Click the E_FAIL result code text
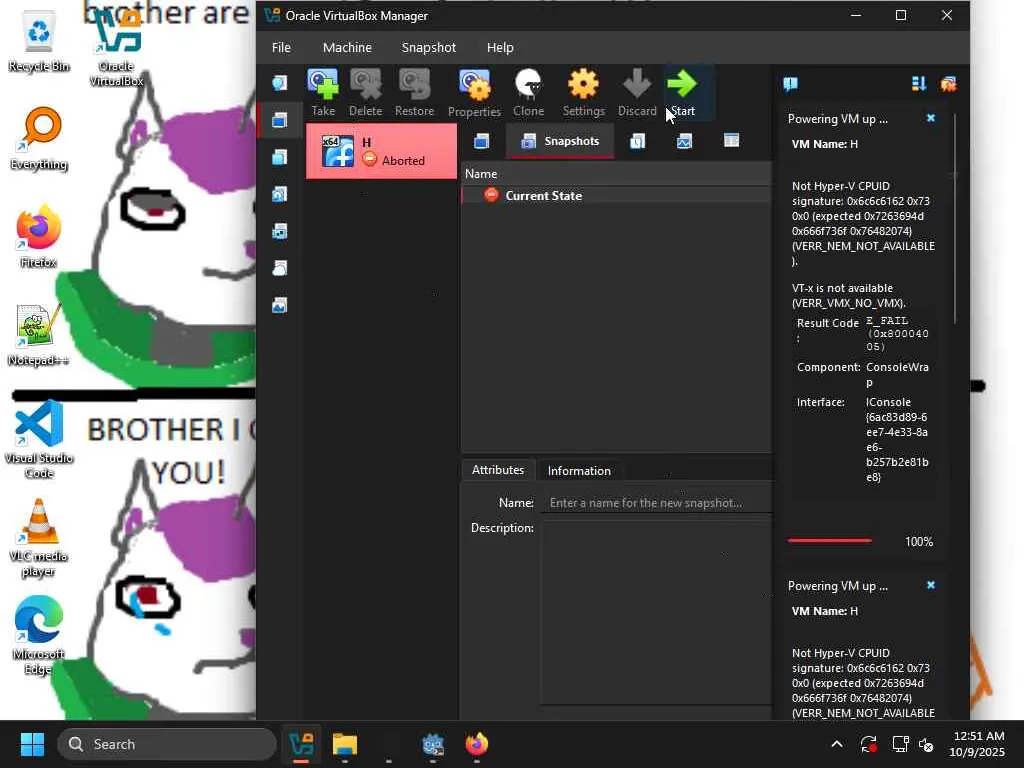1024x768 pixels. click(897, 333)
